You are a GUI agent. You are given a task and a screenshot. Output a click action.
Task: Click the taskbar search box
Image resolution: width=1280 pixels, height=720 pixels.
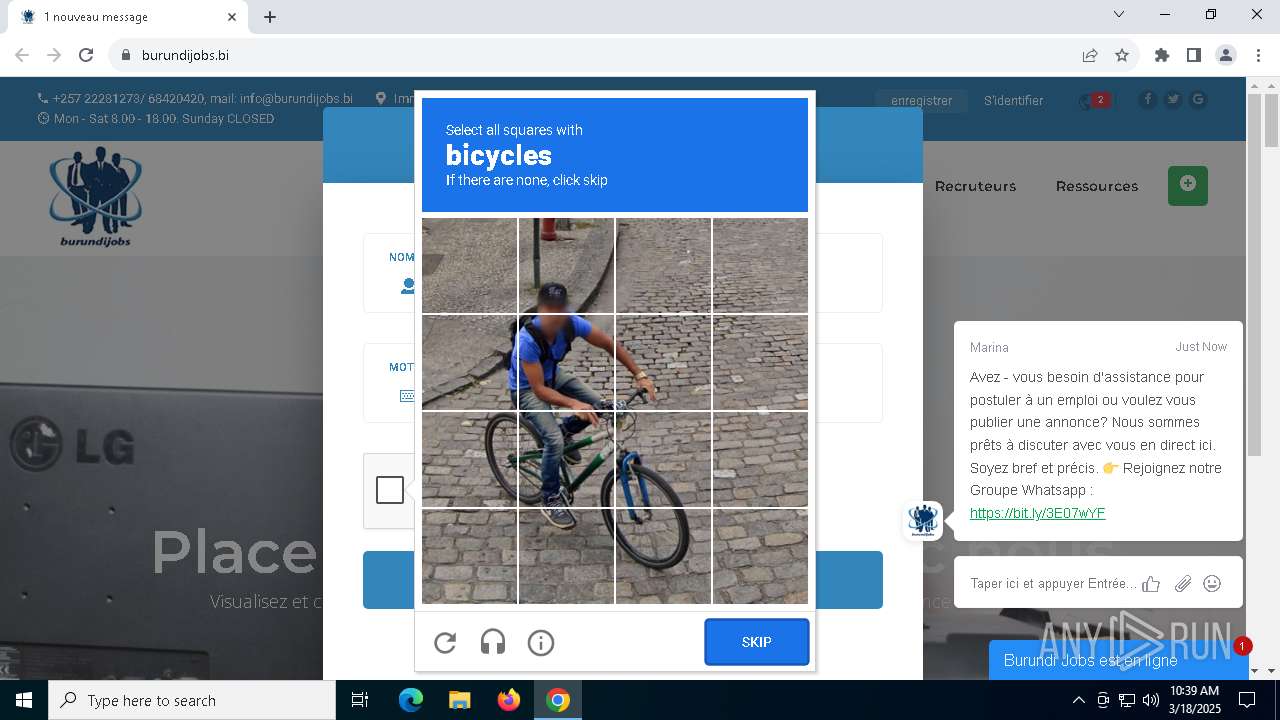192,700
